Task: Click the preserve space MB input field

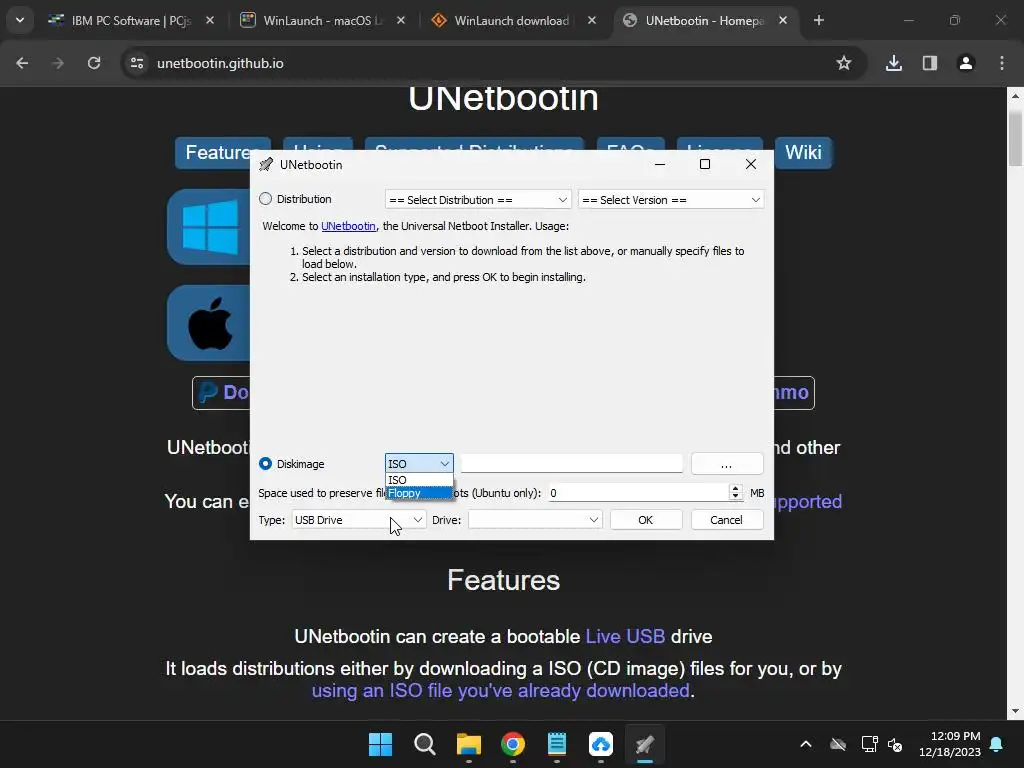Action: point(638,493)
